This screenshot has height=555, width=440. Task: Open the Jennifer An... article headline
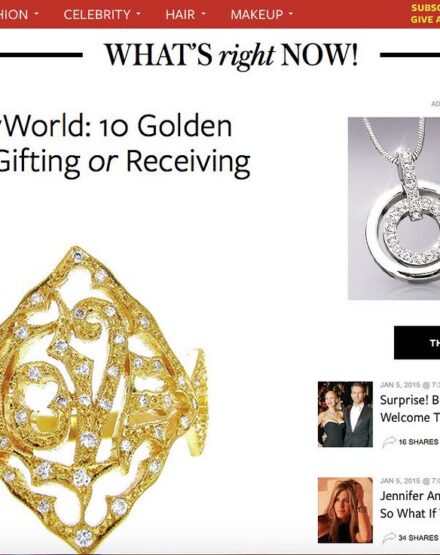pyautogui.click(x=410, y=504)
